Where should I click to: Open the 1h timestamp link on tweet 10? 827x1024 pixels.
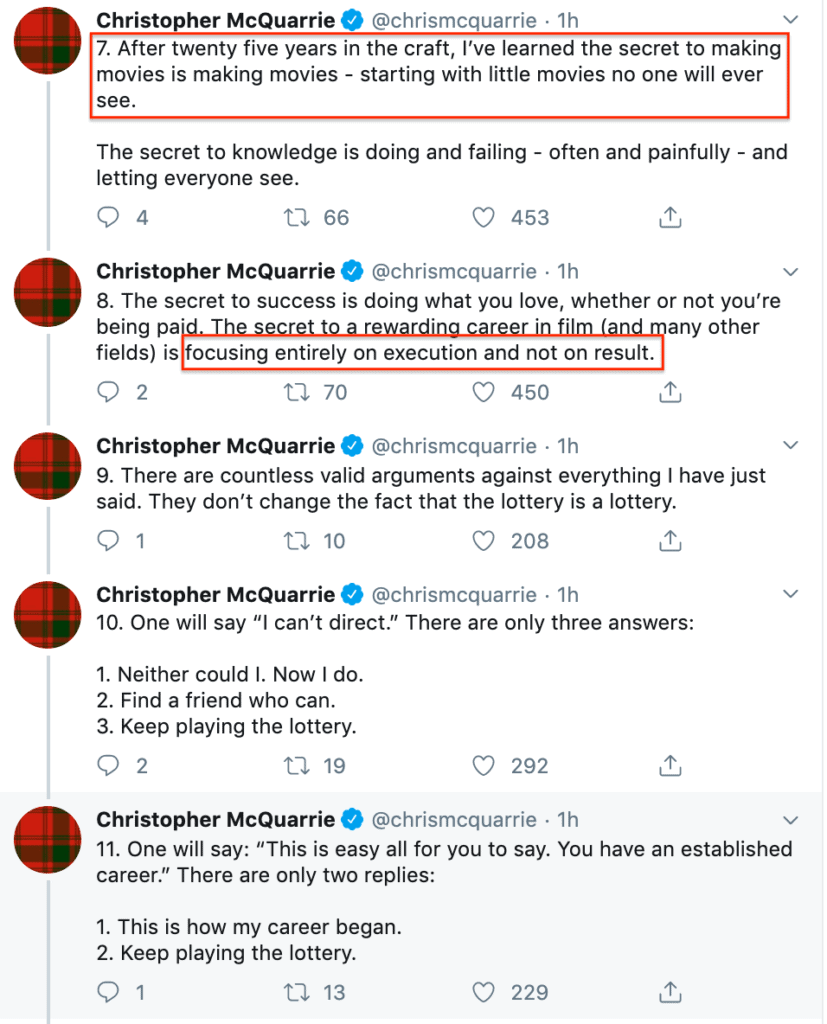tap(566, 594)
